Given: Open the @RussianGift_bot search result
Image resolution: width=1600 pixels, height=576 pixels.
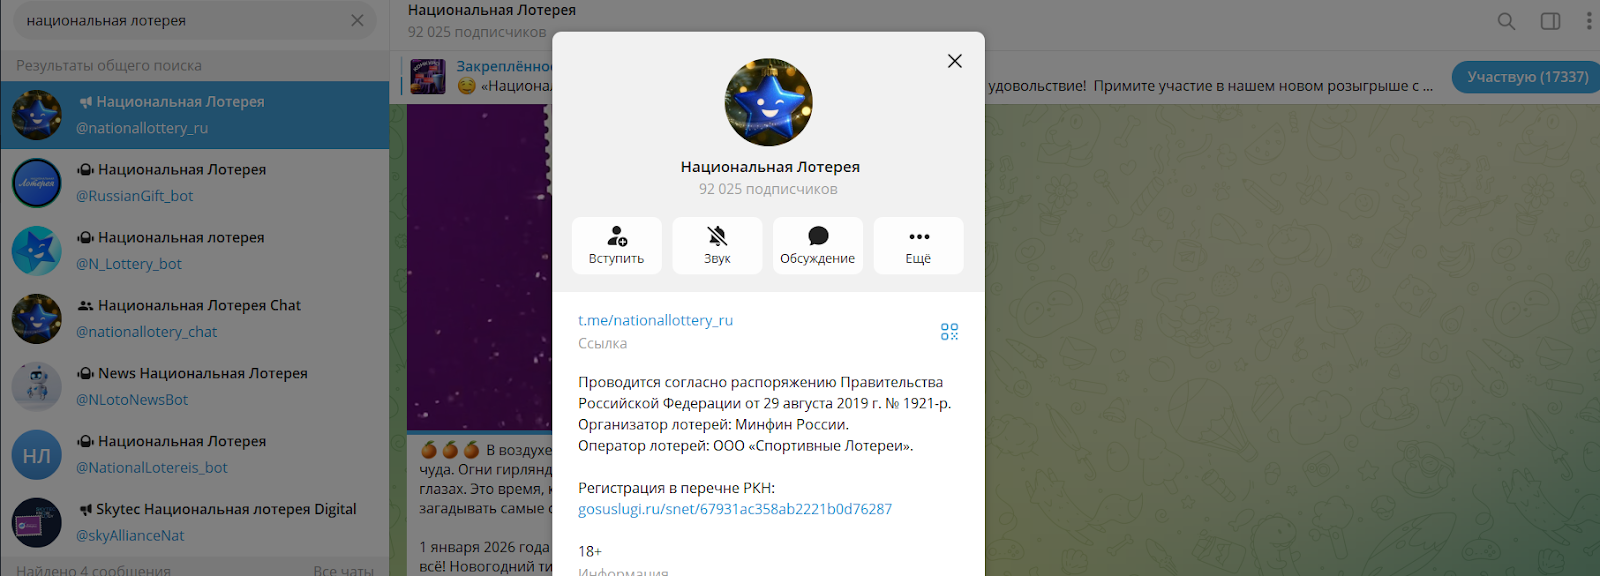Looking at the screenshot, I should tap(195, 183).
